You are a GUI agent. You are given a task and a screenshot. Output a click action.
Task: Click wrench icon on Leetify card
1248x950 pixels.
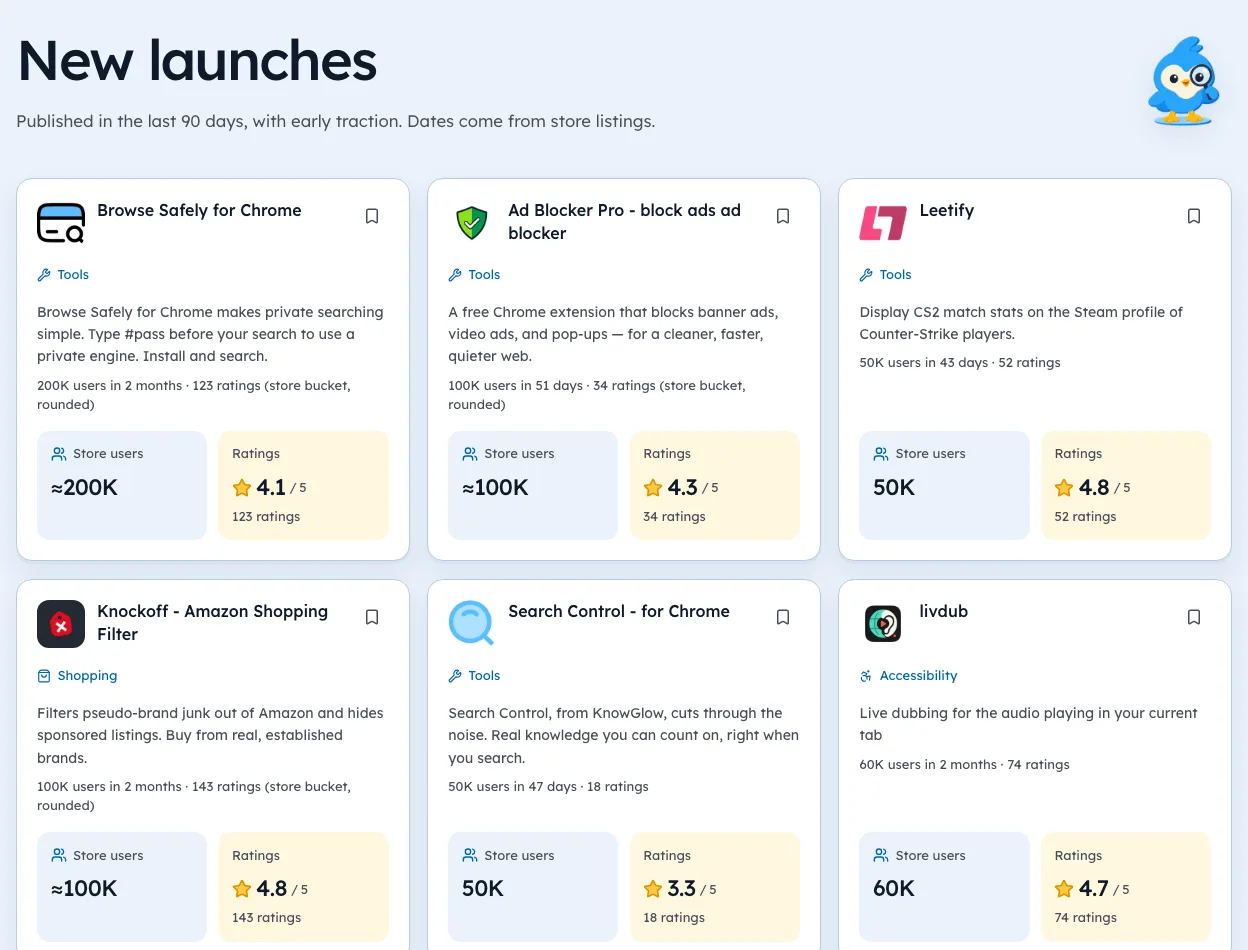click(x=866, y=275)
